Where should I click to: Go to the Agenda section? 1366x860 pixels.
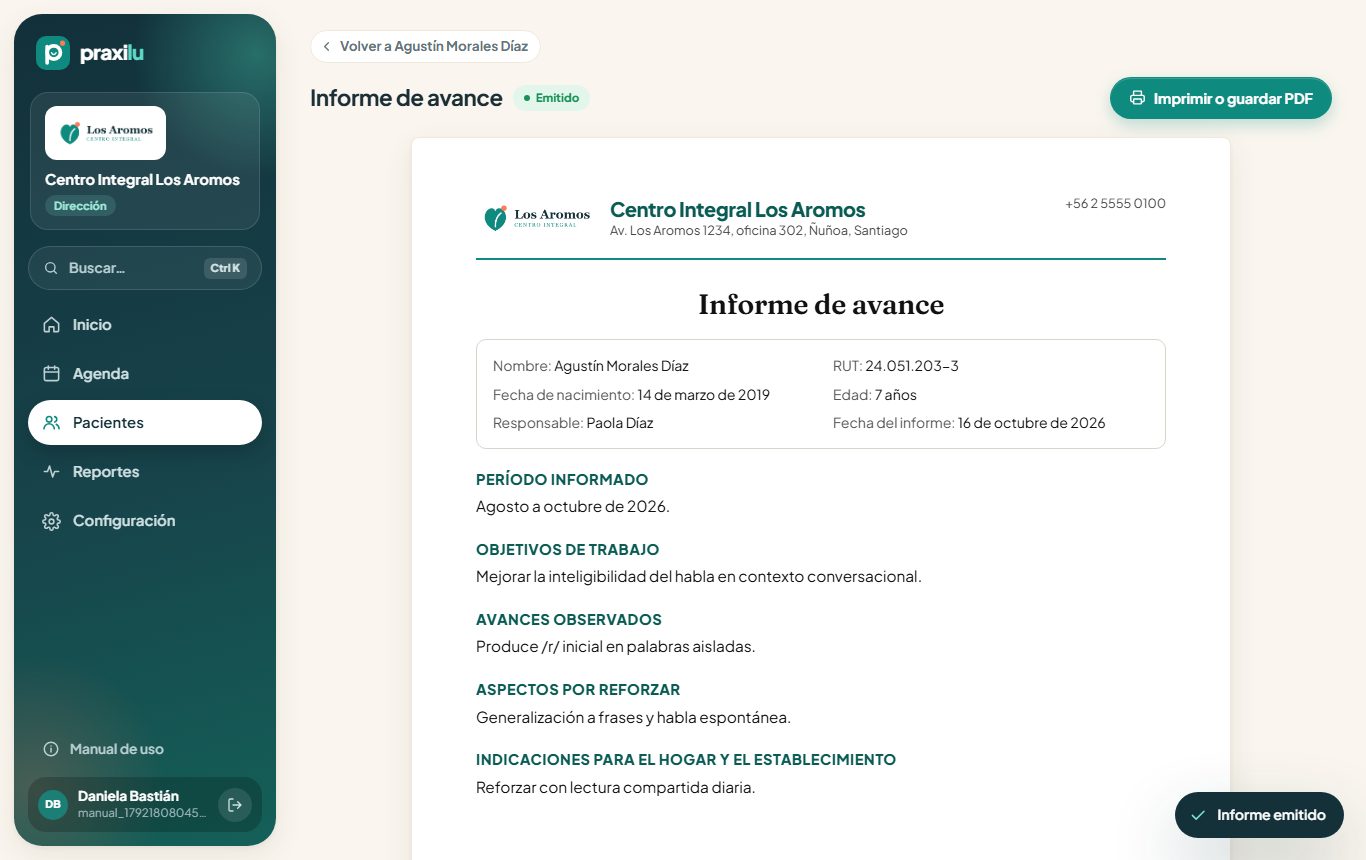(x=145, y=374)
